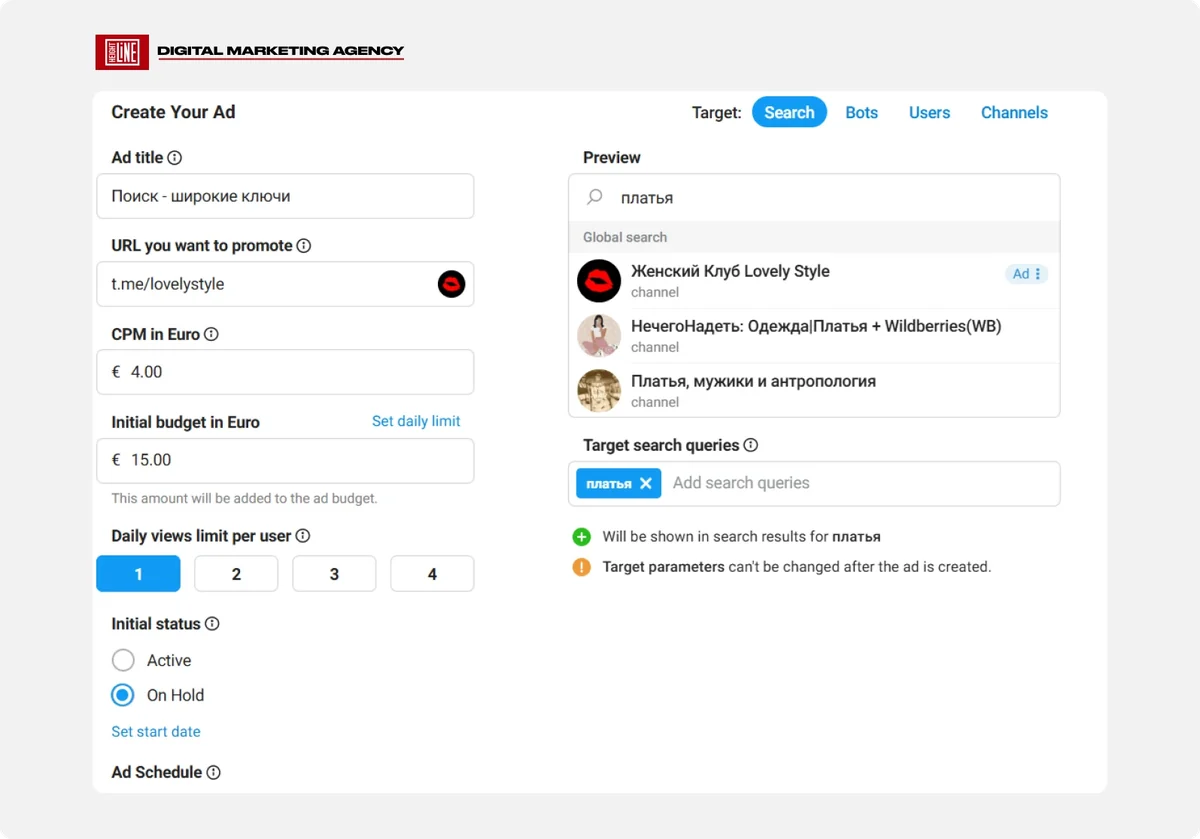1200x839 pixels.
Task: Set daily views limit to 2
Action: (x=236, y=574)
